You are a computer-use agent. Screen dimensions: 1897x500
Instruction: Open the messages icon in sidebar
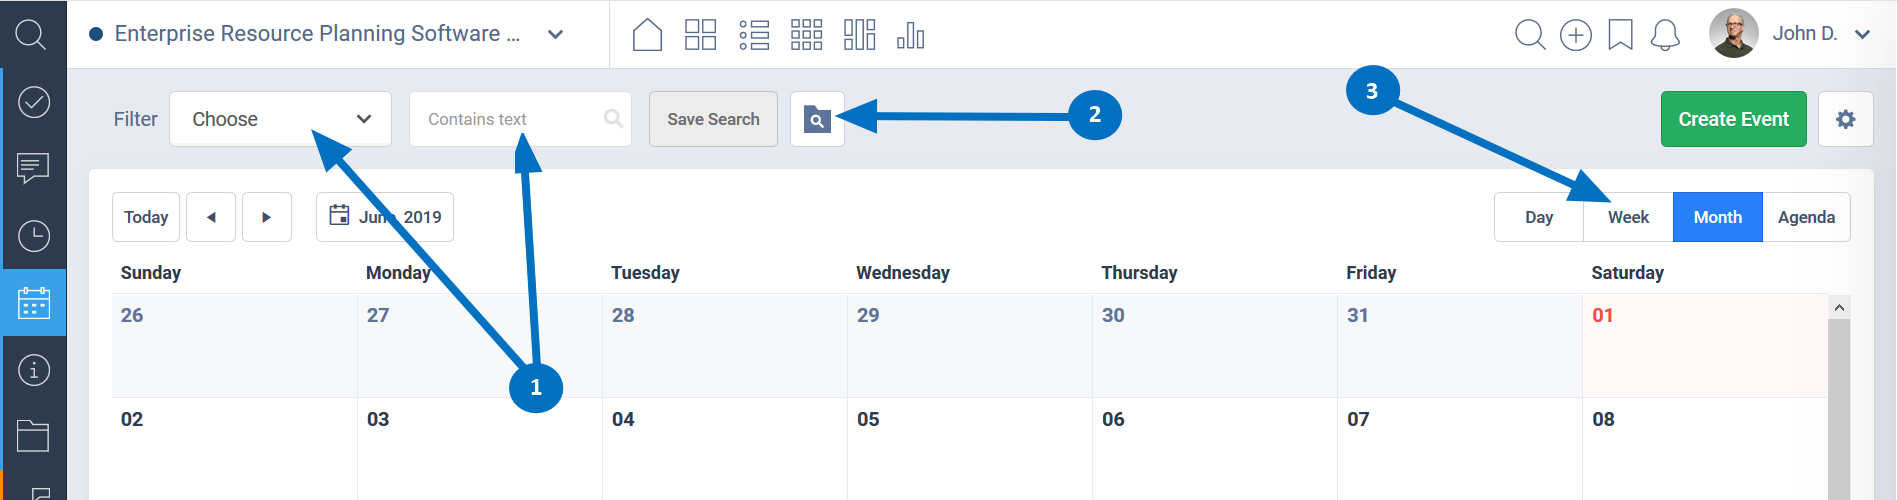click(x=34, y=168)
